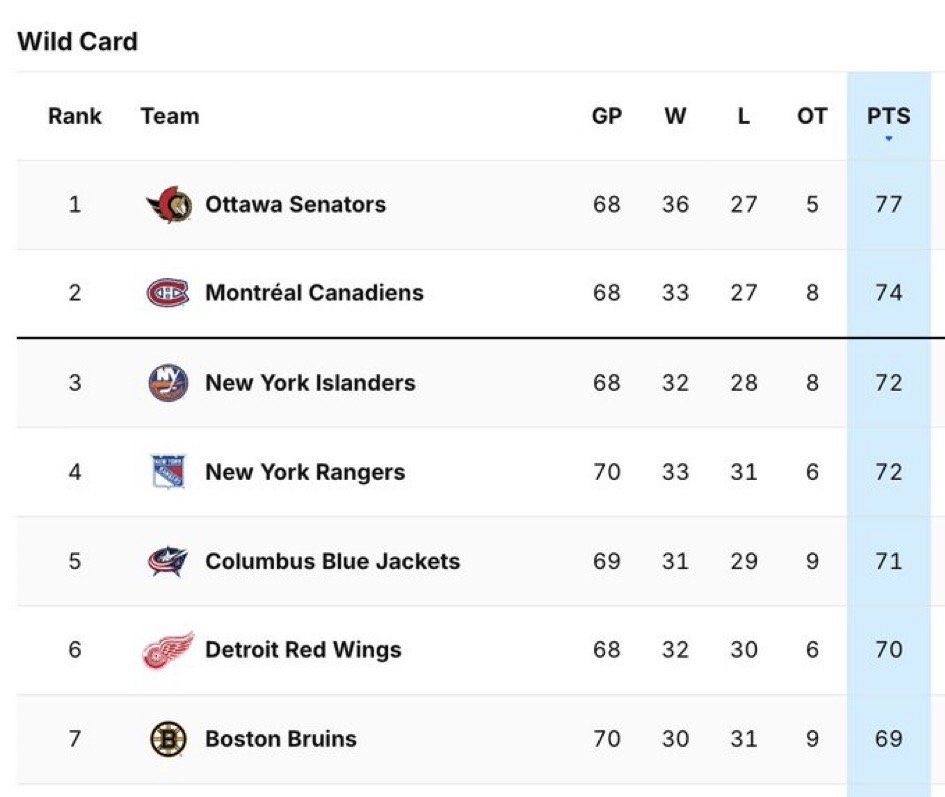
Task: Click the Team column header
Action: [170, 116]
